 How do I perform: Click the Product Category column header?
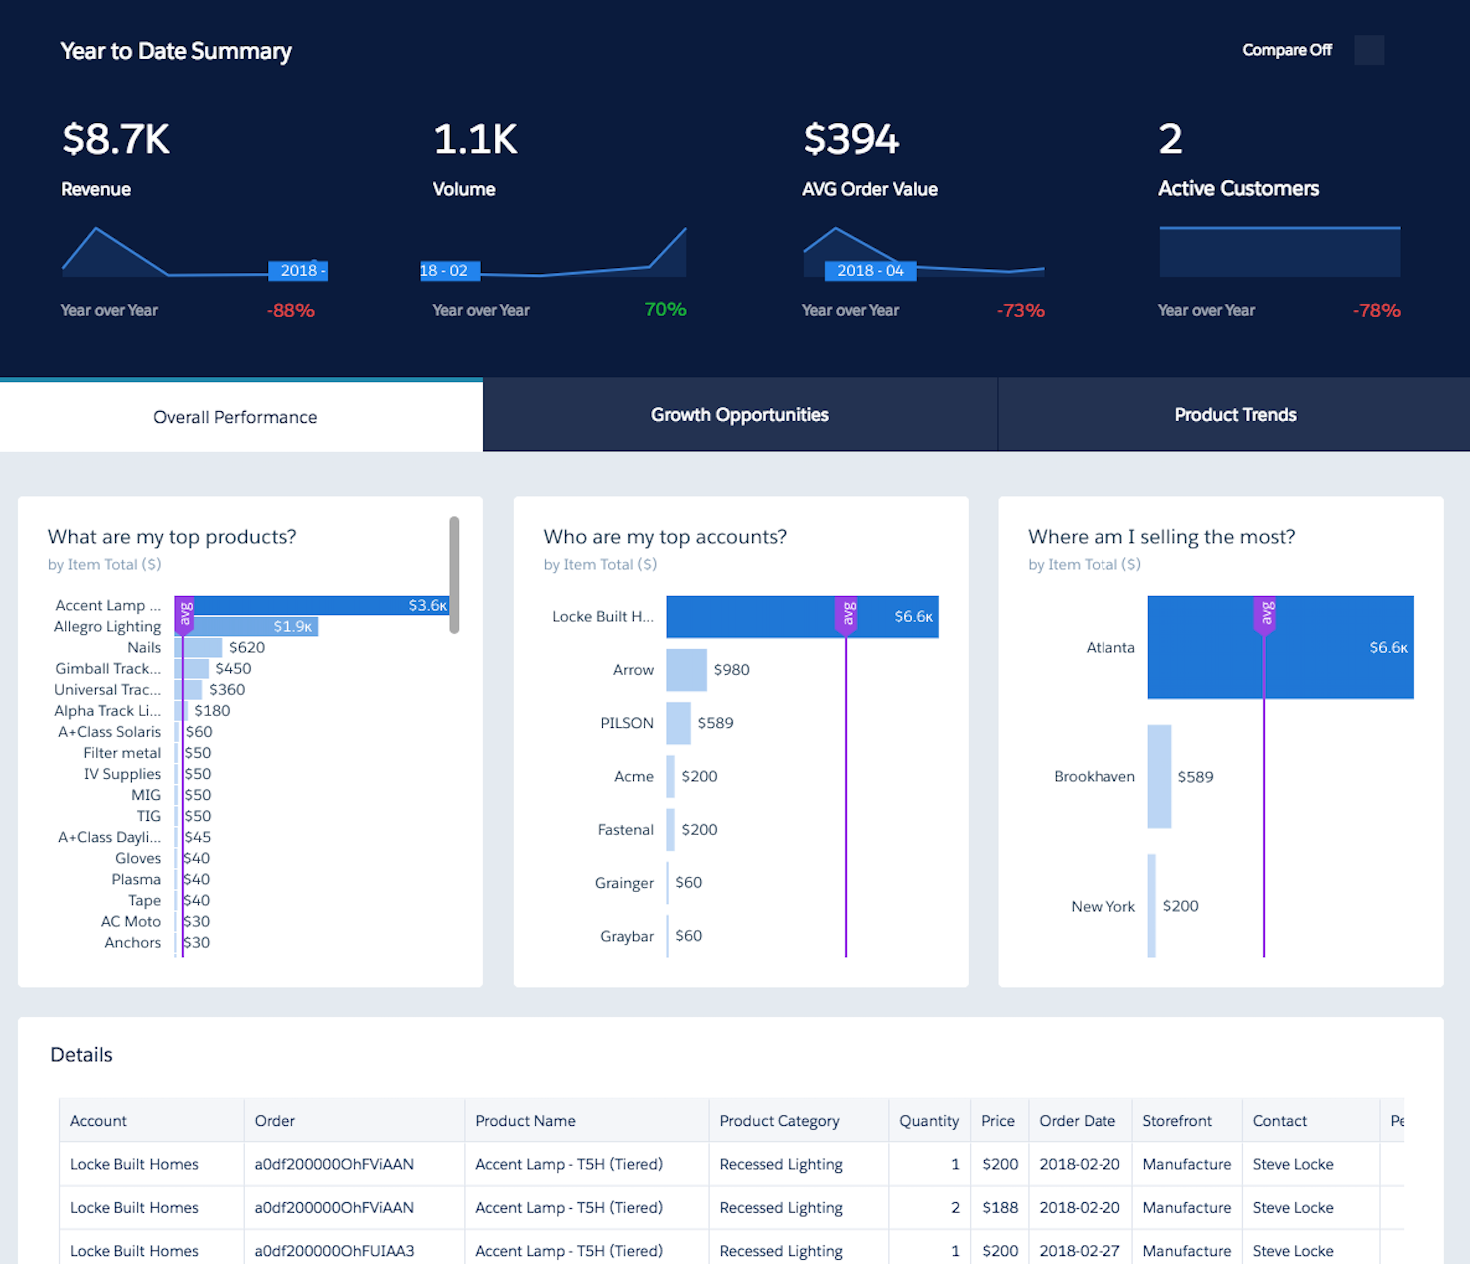tap(779, 1121)
